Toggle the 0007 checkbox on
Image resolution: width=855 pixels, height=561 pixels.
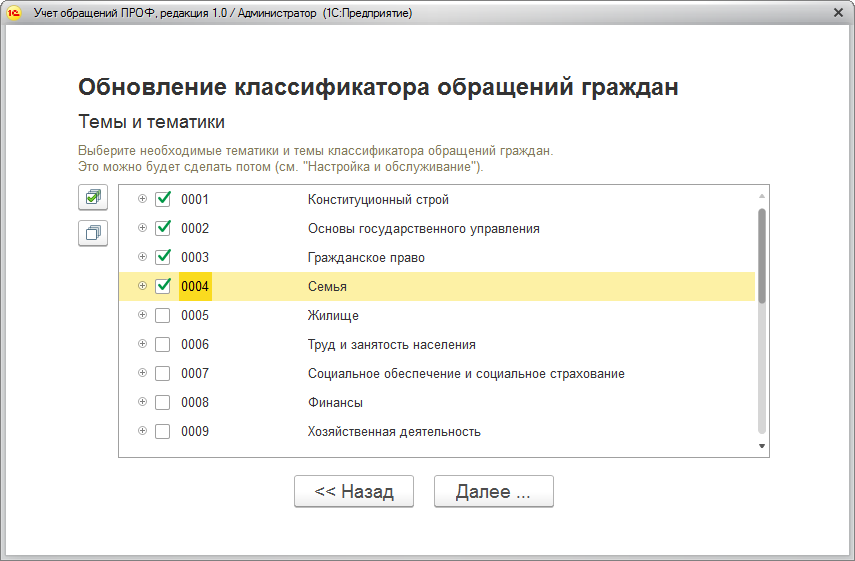coord(163,374)
